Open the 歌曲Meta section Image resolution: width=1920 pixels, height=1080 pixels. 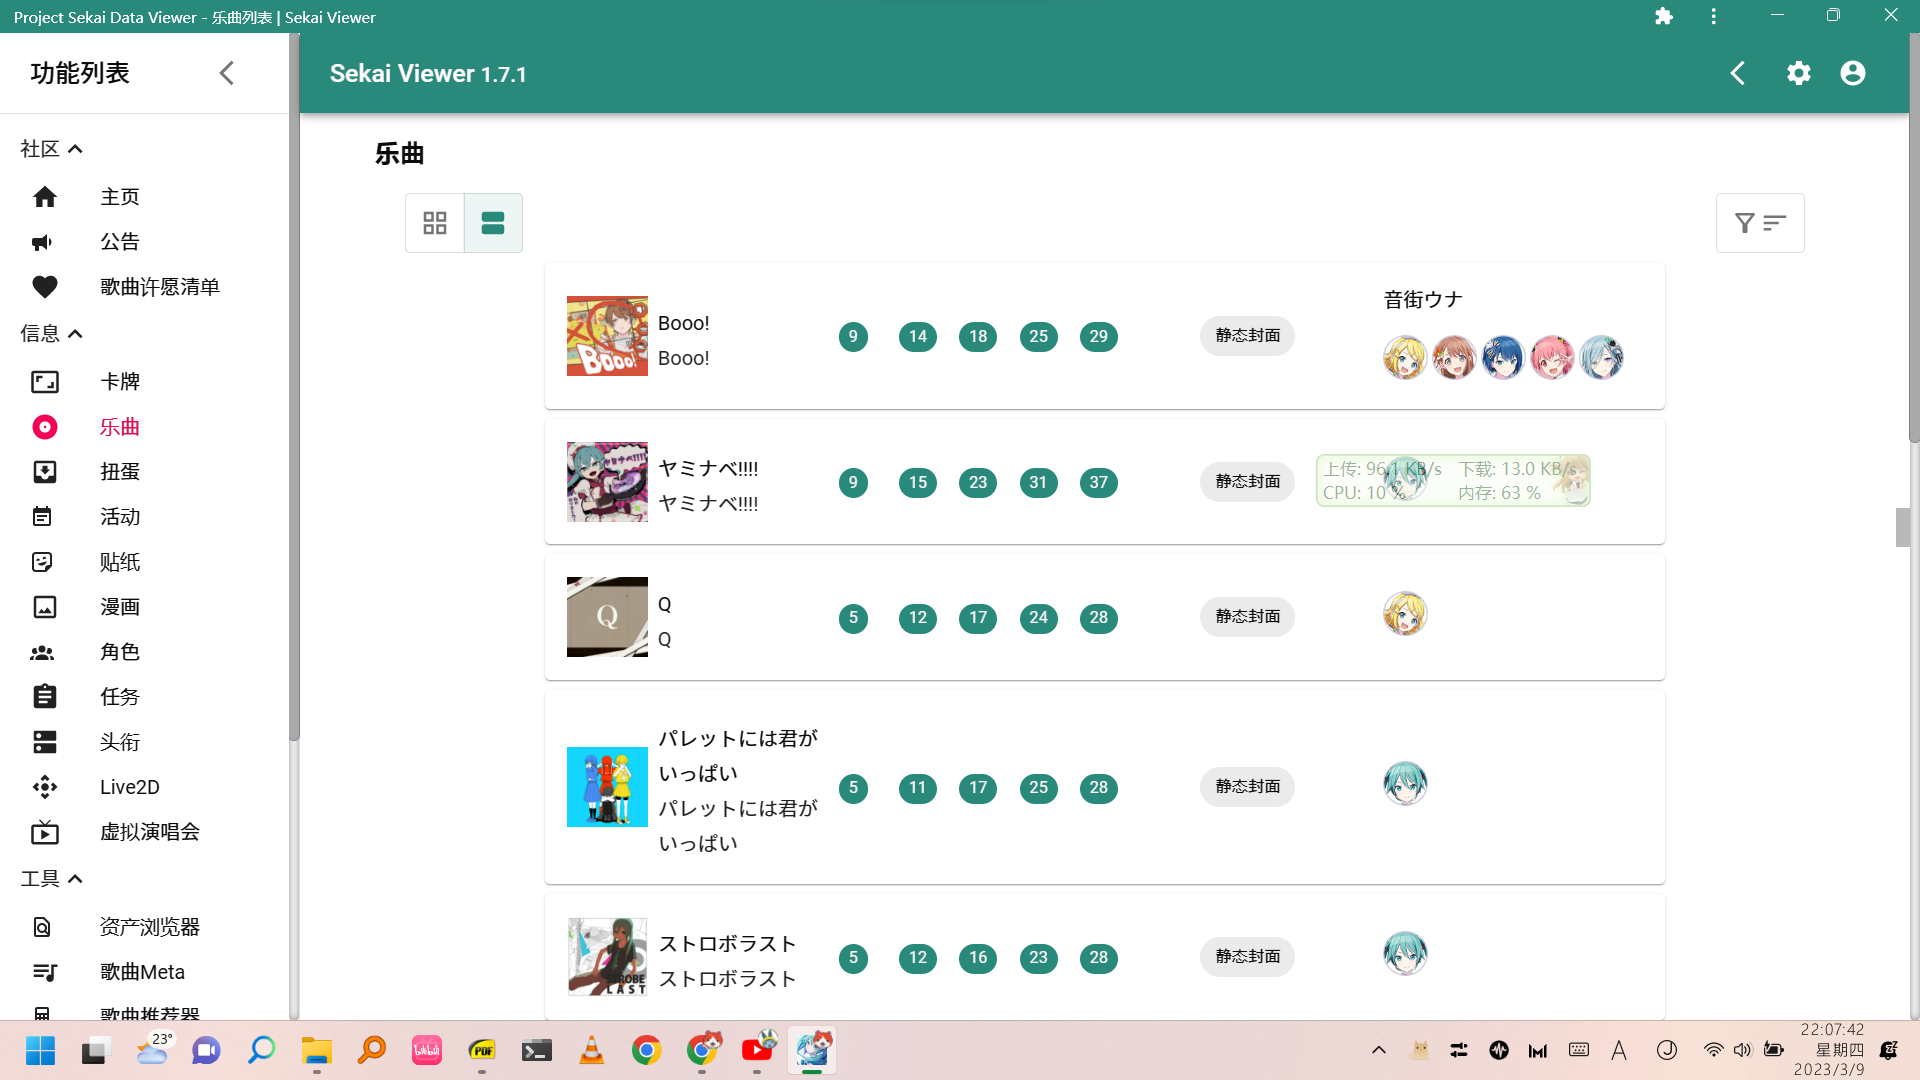141,971
